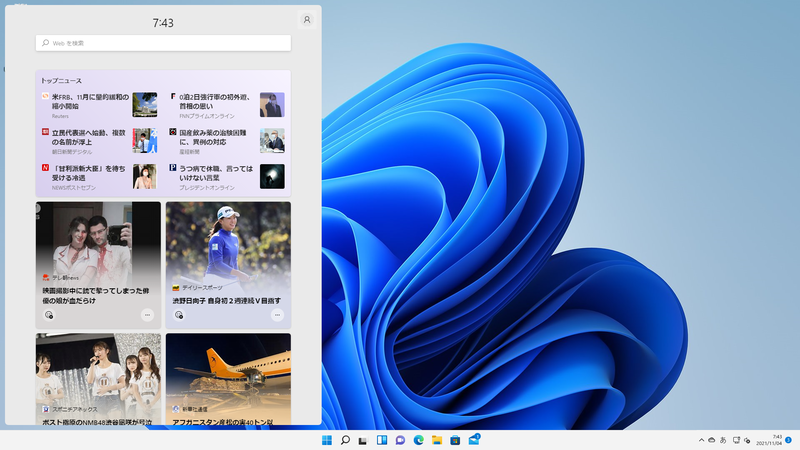Open 新華社通信 airplane card
The image size is (800, 450).
tap(229, 379)
